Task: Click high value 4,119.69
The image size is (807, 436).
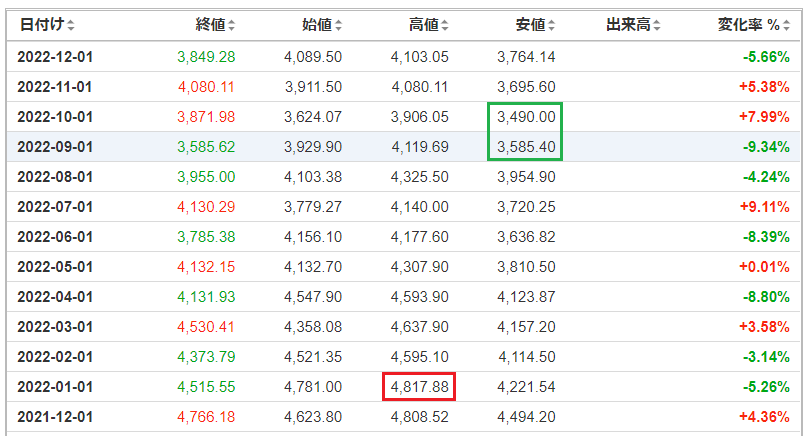Action: point(419,147)
